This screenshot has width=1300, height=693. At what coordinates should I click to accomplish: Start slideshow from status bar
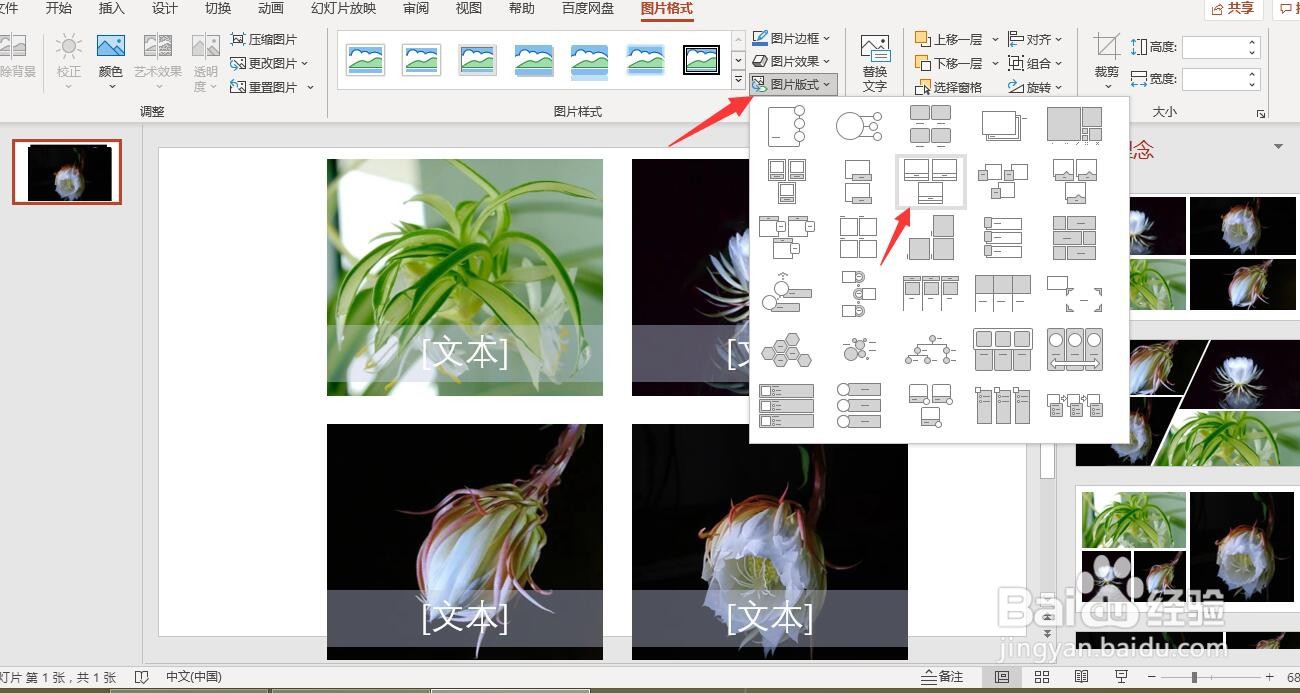tap(1121, 677)
